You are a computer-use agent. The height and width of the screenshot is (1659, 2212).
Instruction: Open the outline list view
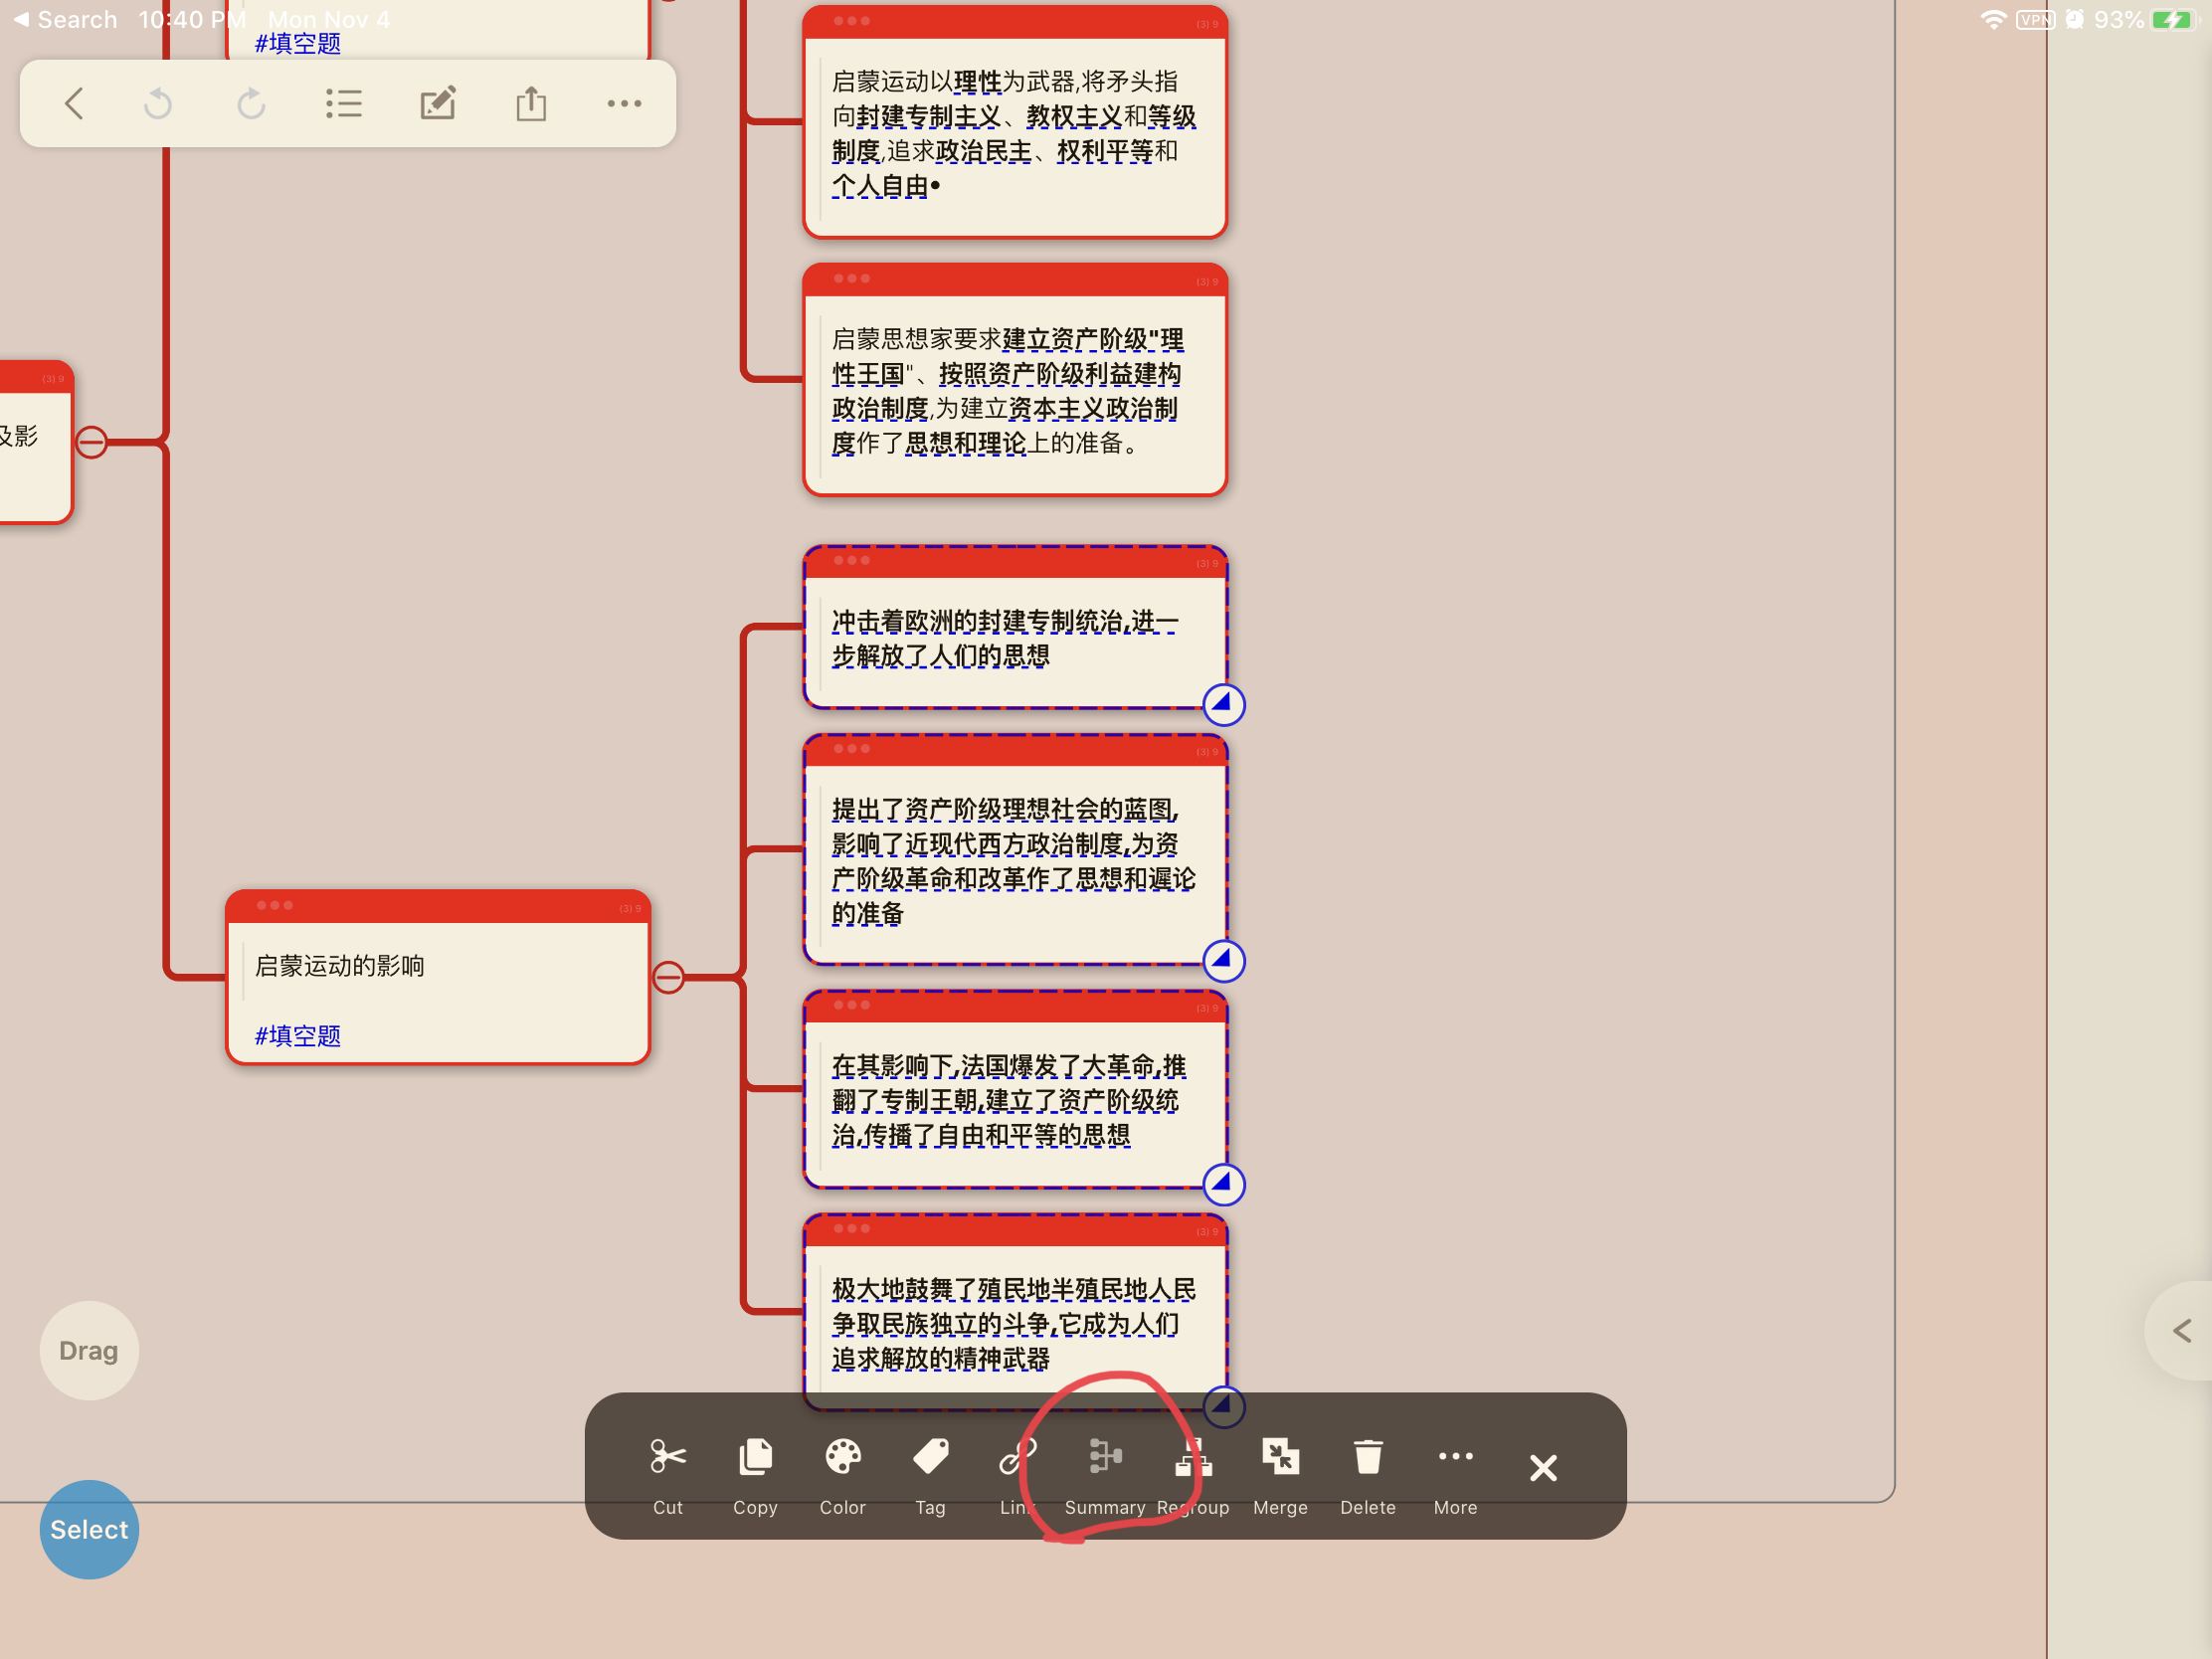pos(343,103)
